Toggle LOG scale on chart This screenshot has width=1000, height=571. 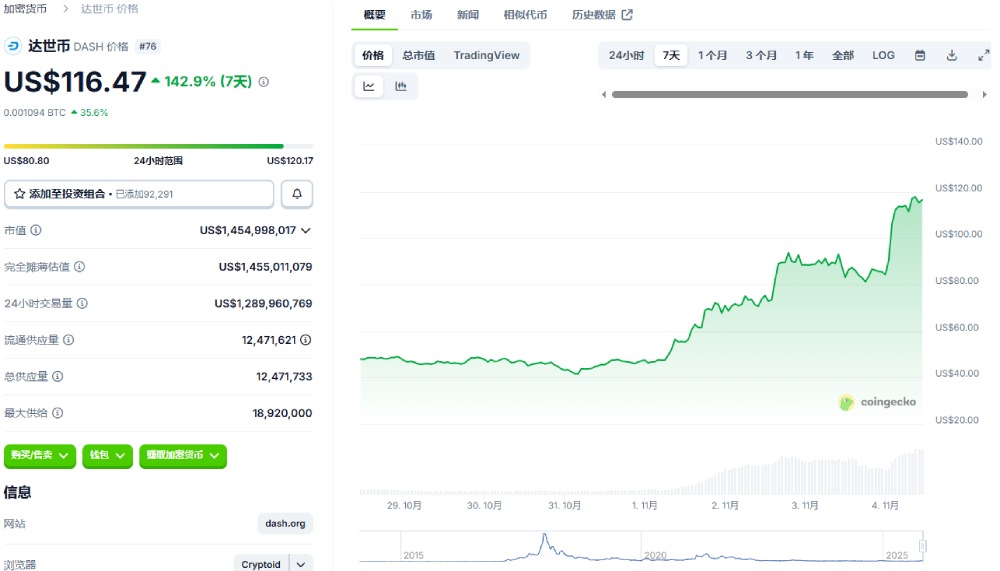[883, 56]
